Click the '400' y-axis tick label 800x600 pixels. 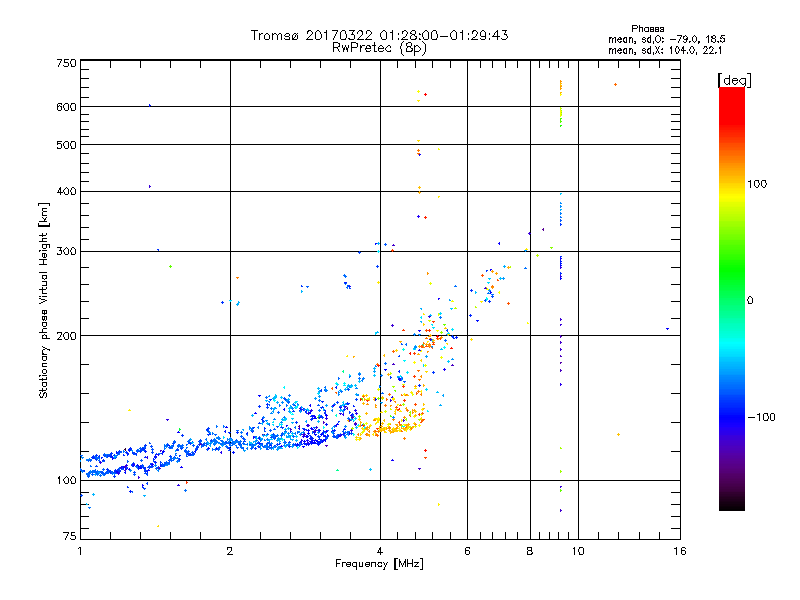click(66, 191)
